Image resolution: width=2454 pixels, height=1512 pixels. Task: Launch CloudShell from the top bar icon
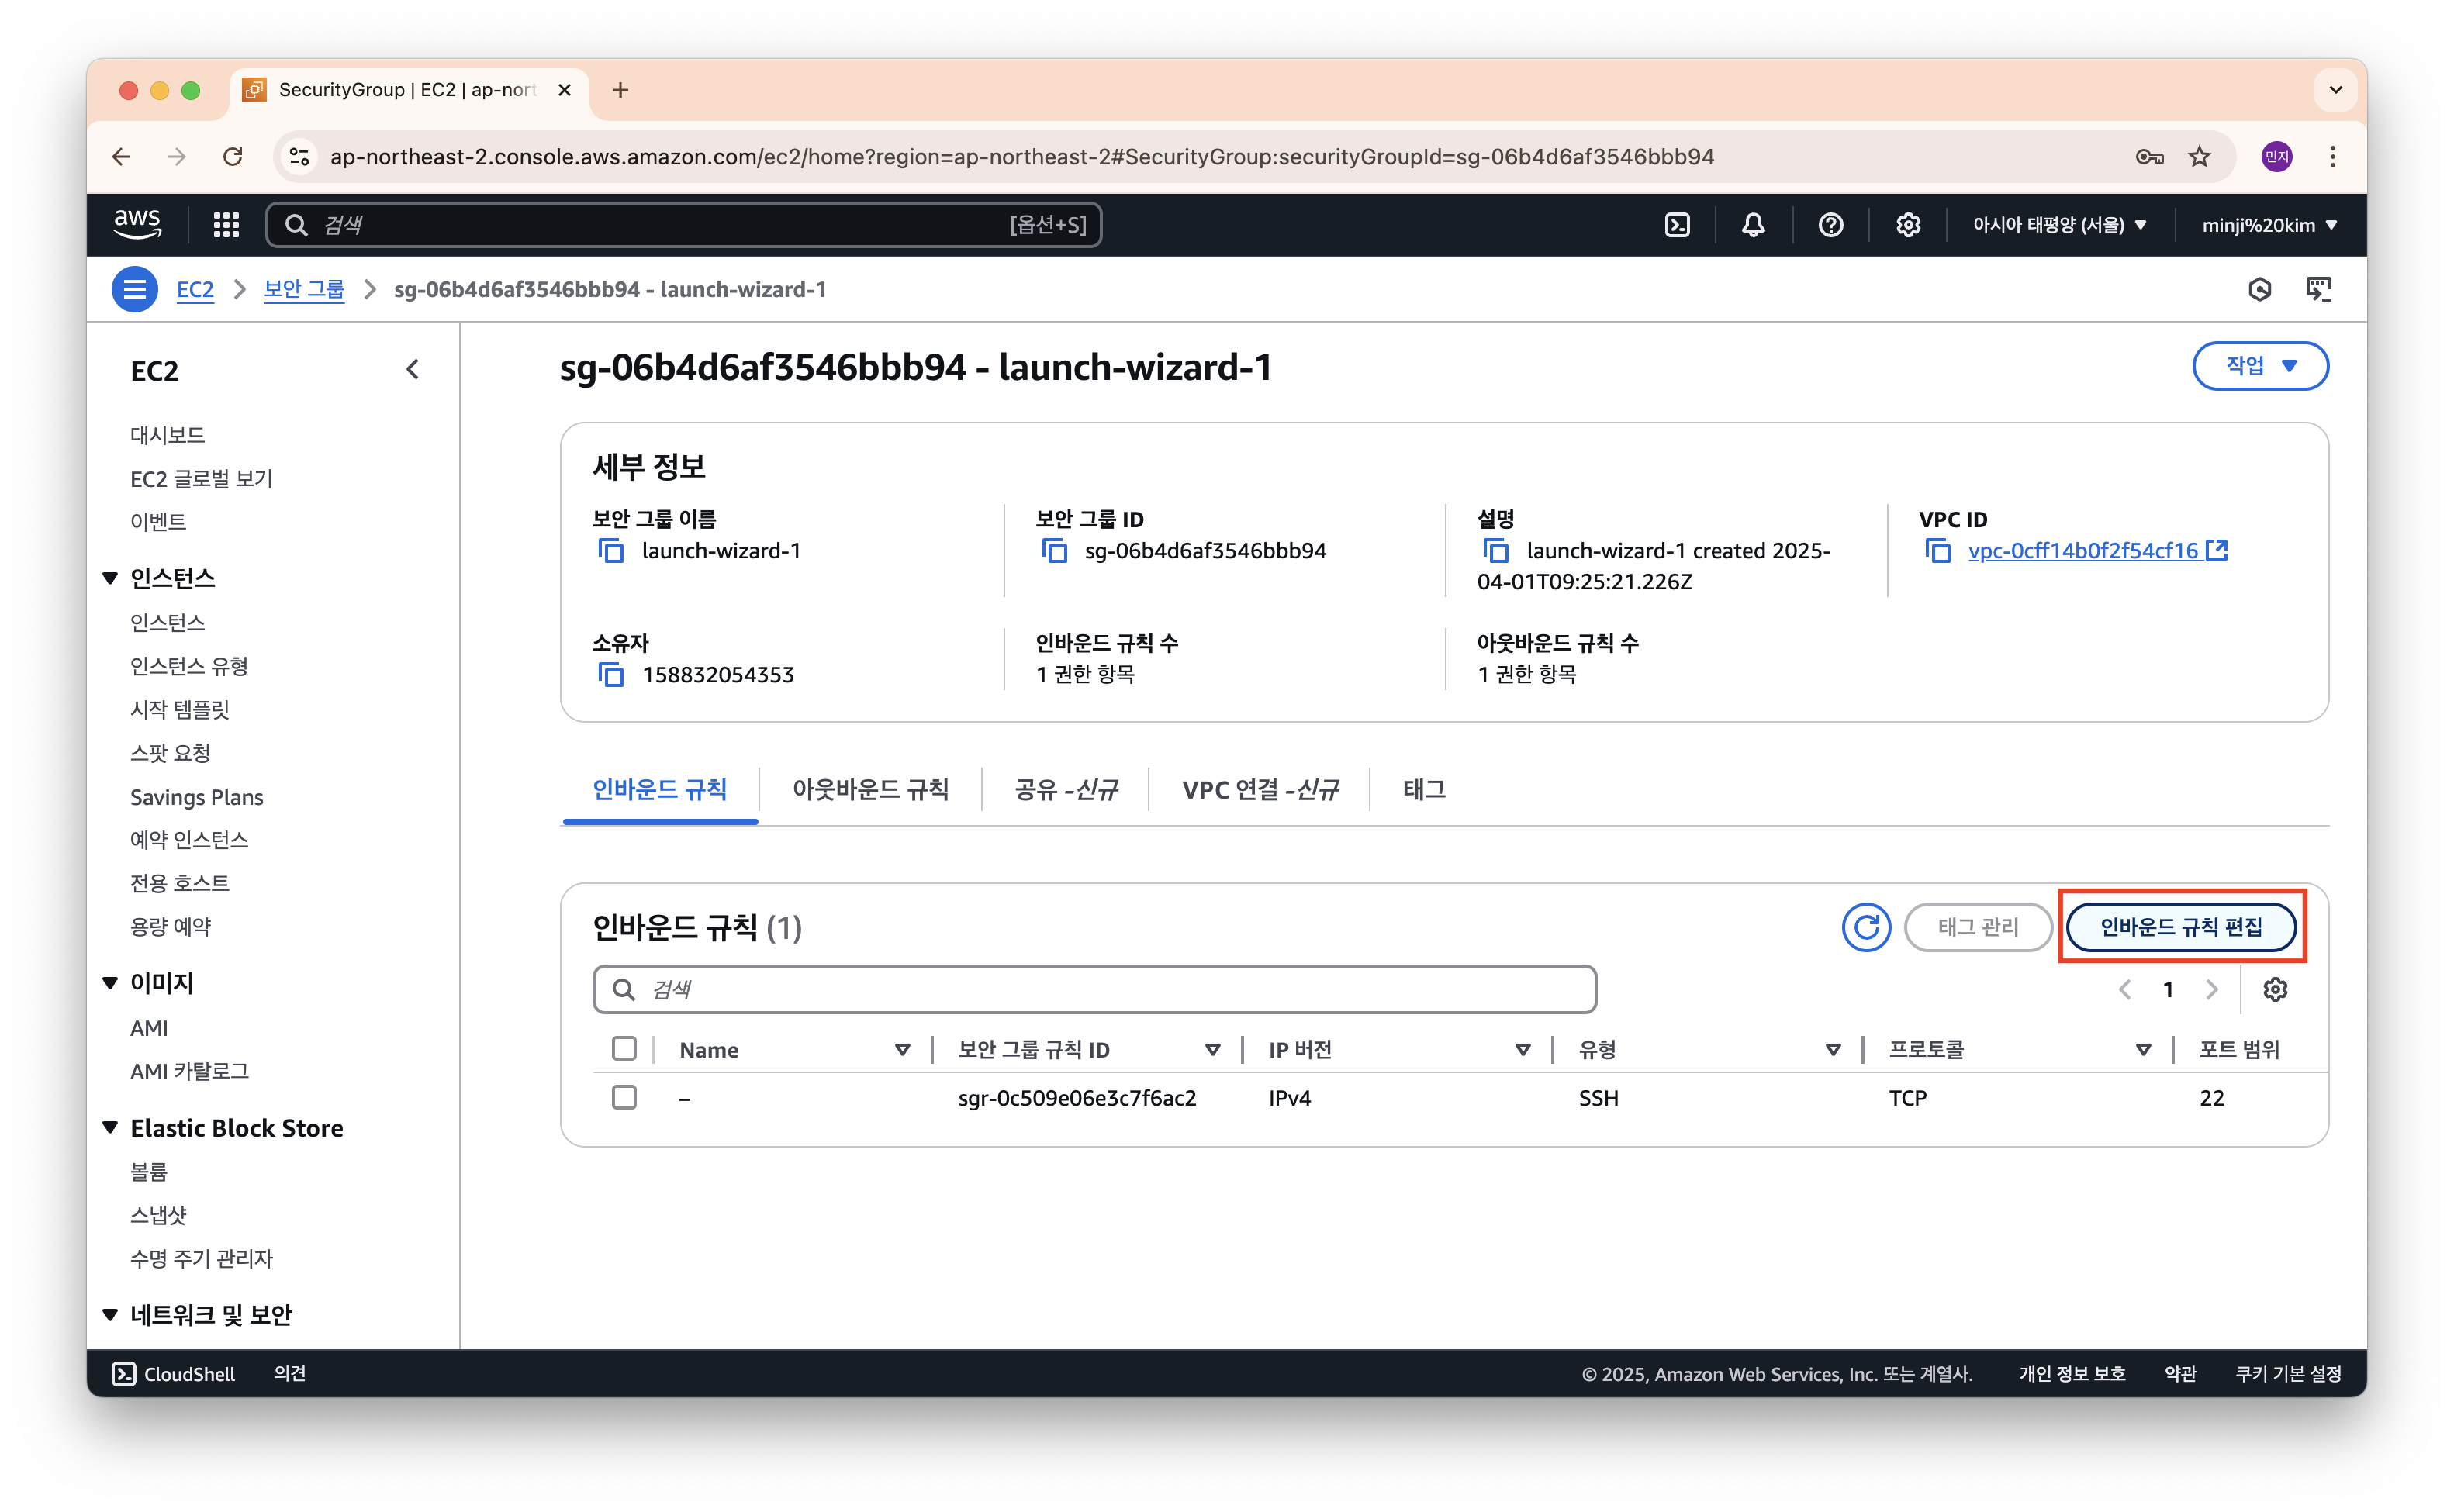click(1677, 225)
